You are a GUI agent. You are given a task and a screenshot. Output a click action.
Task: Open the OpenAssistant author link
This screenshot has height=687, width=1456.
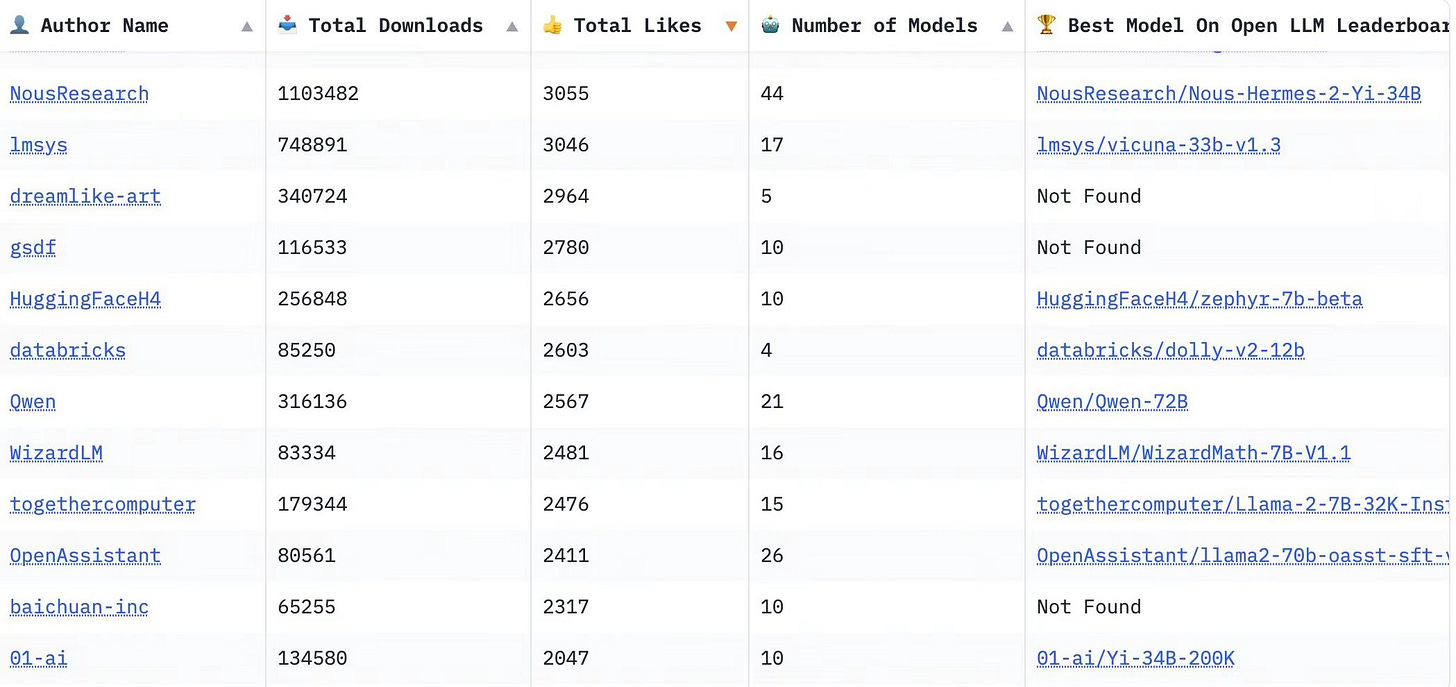click(85, 556)
